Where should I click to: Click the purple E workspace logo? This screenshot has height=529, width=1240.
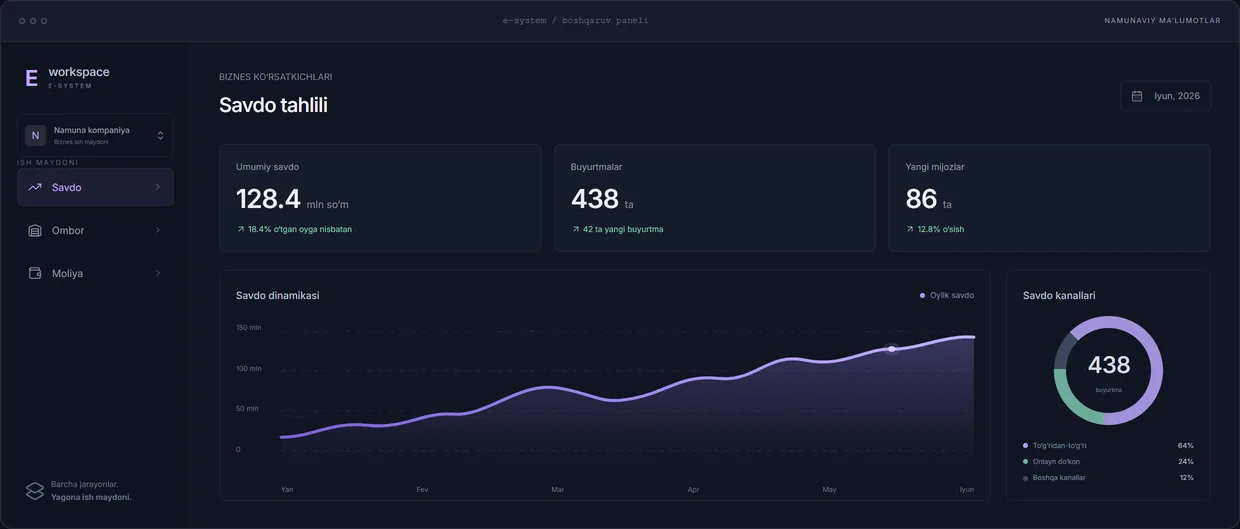(31, 78)
